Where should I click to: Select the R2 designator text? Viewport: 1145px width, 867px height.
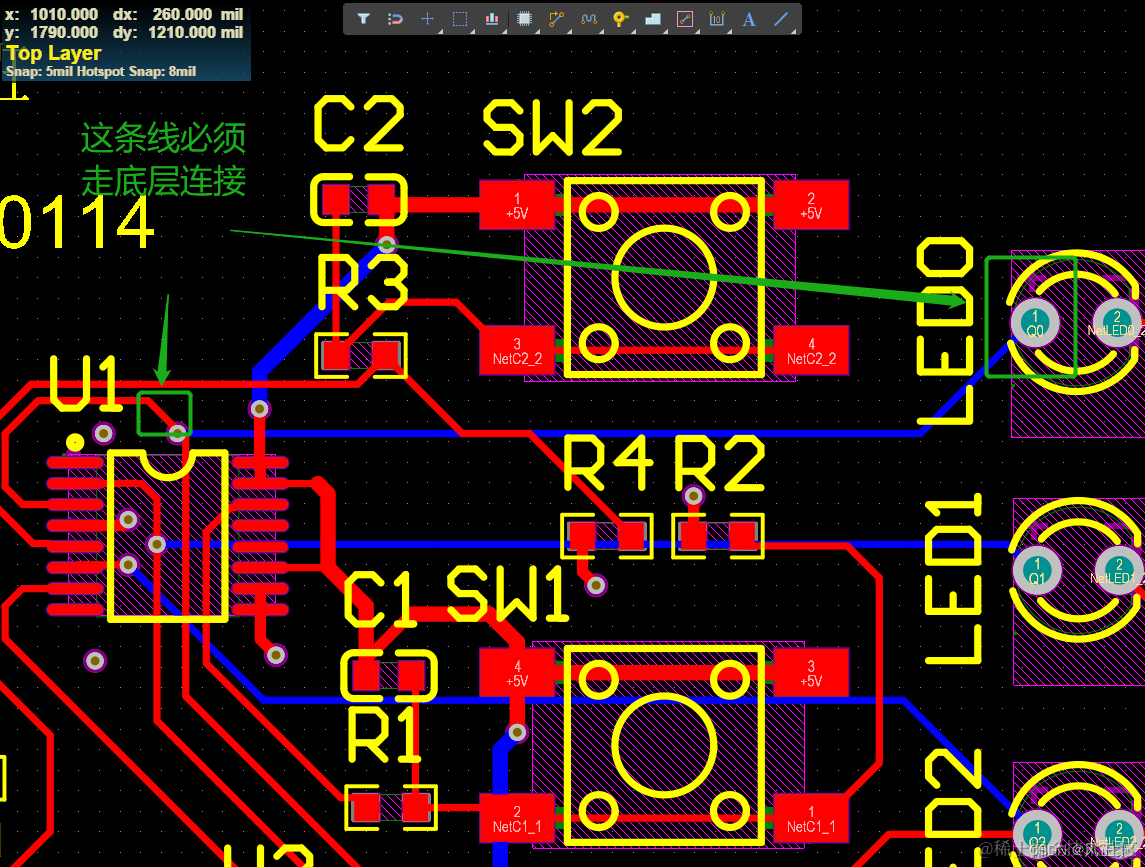coord(719,463)
